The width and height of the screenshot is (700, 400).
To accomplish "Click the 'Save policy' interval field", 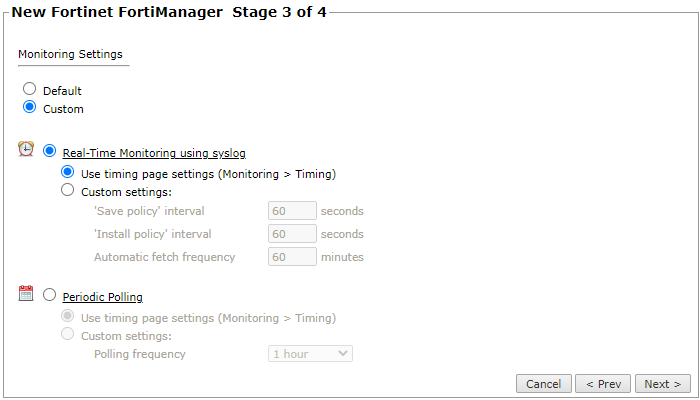I will 292,211.
